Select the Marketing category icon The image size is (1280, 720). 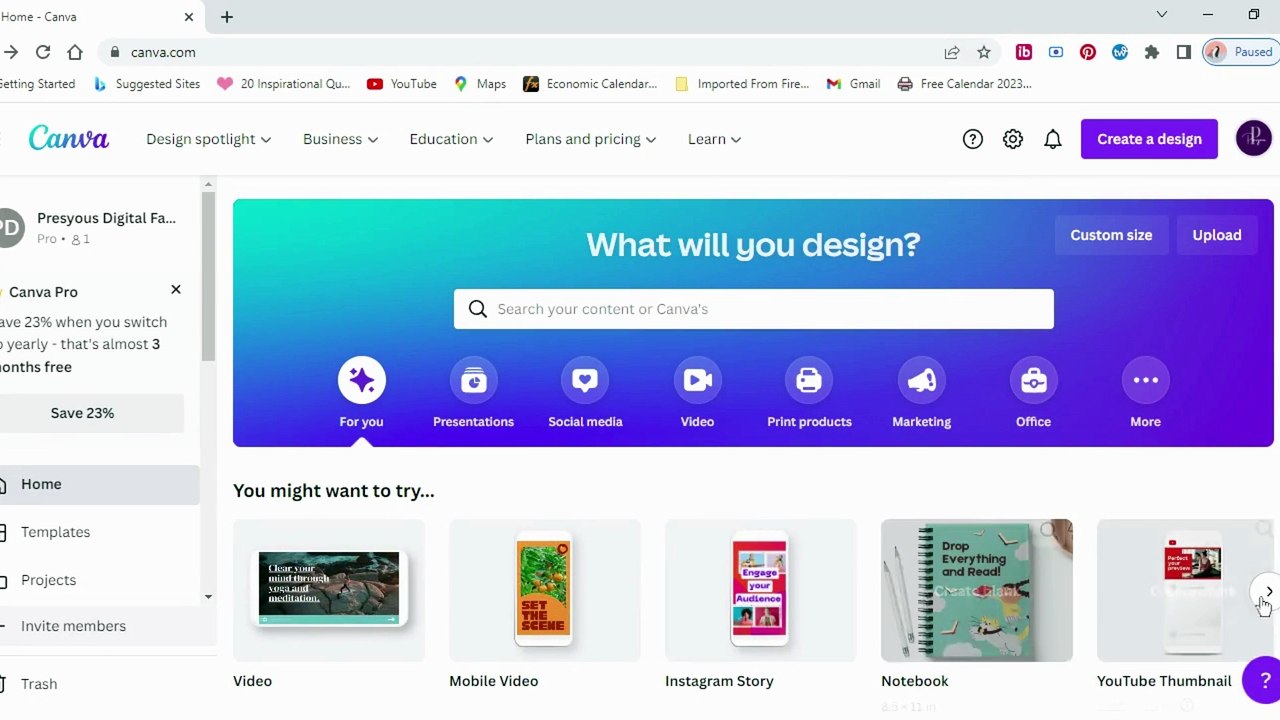pyautogui.click(x=921, y=380)
